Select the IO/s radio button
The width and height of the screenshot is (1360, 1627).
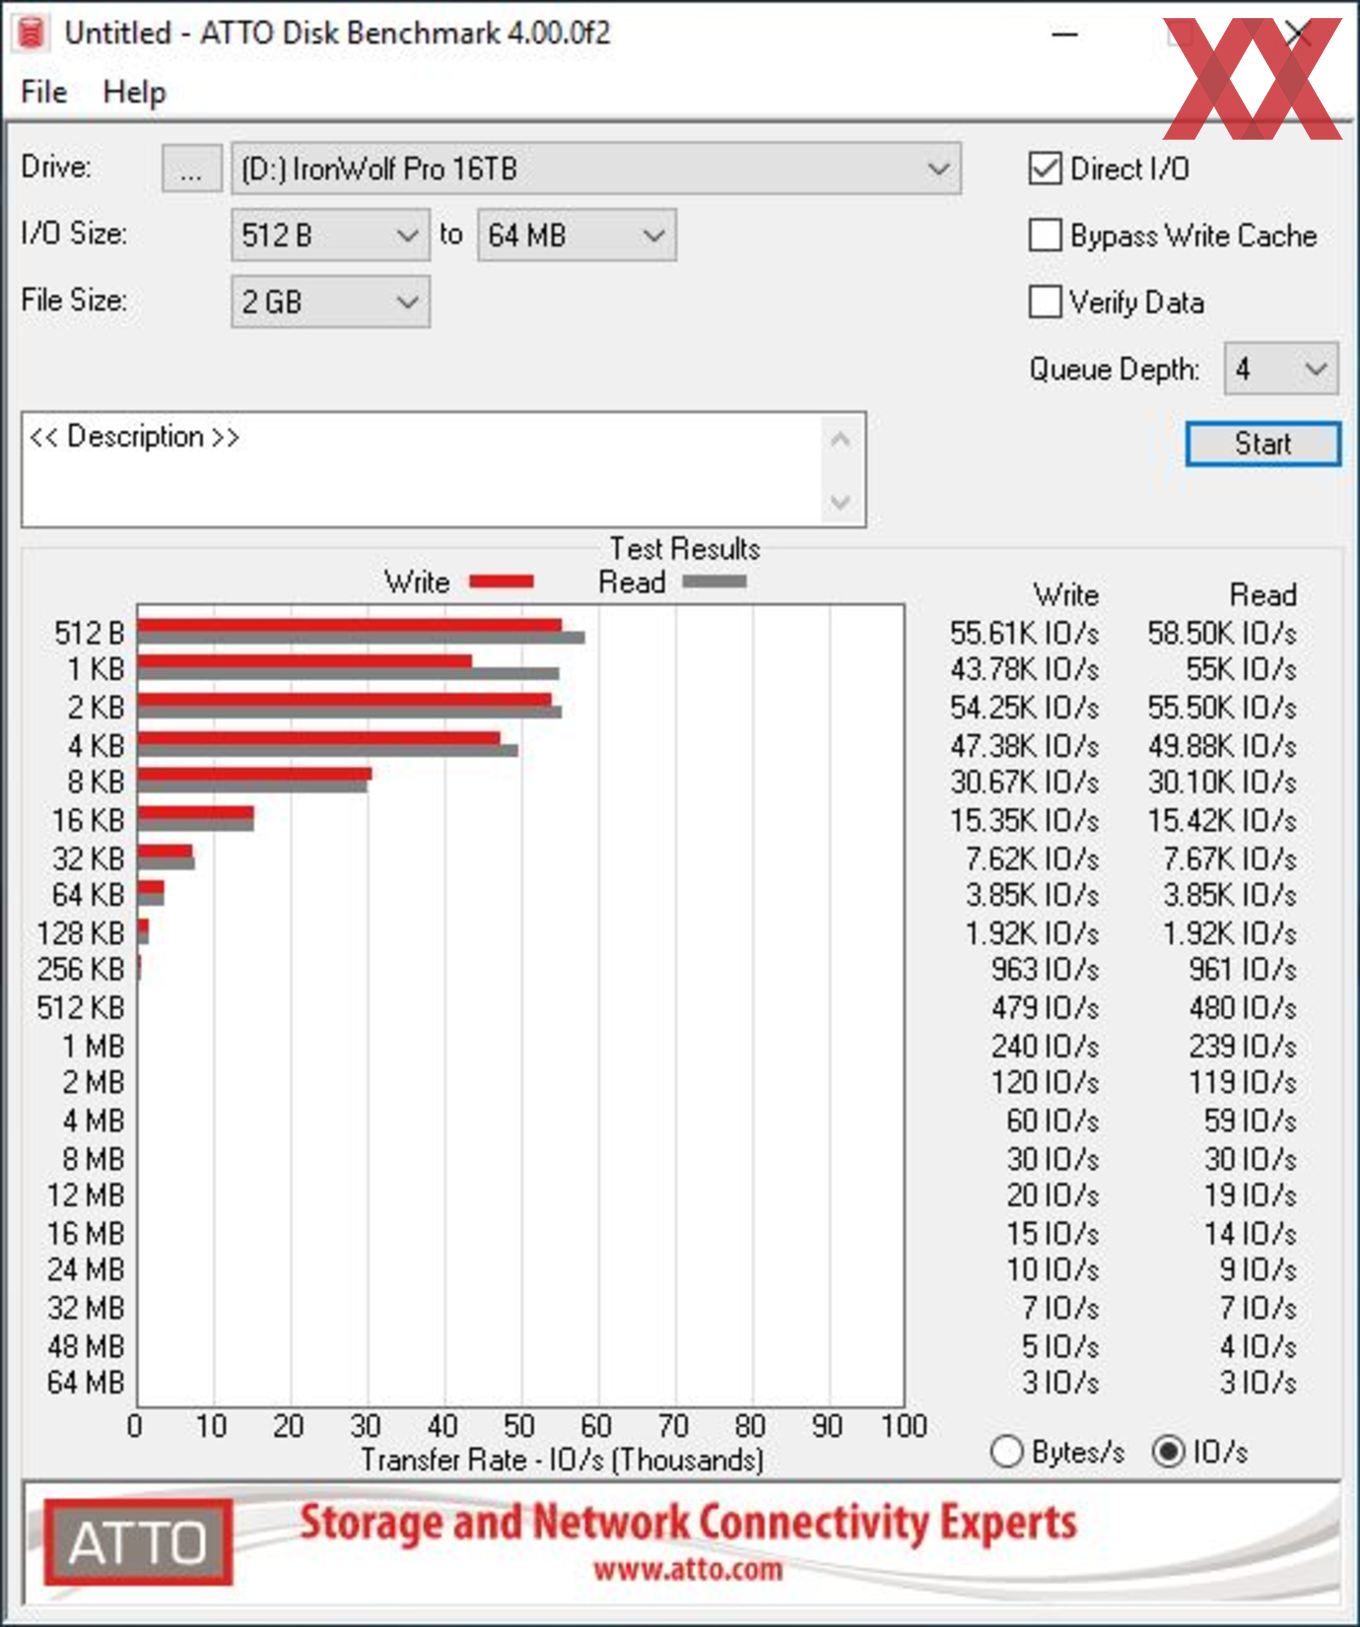1168,1451
